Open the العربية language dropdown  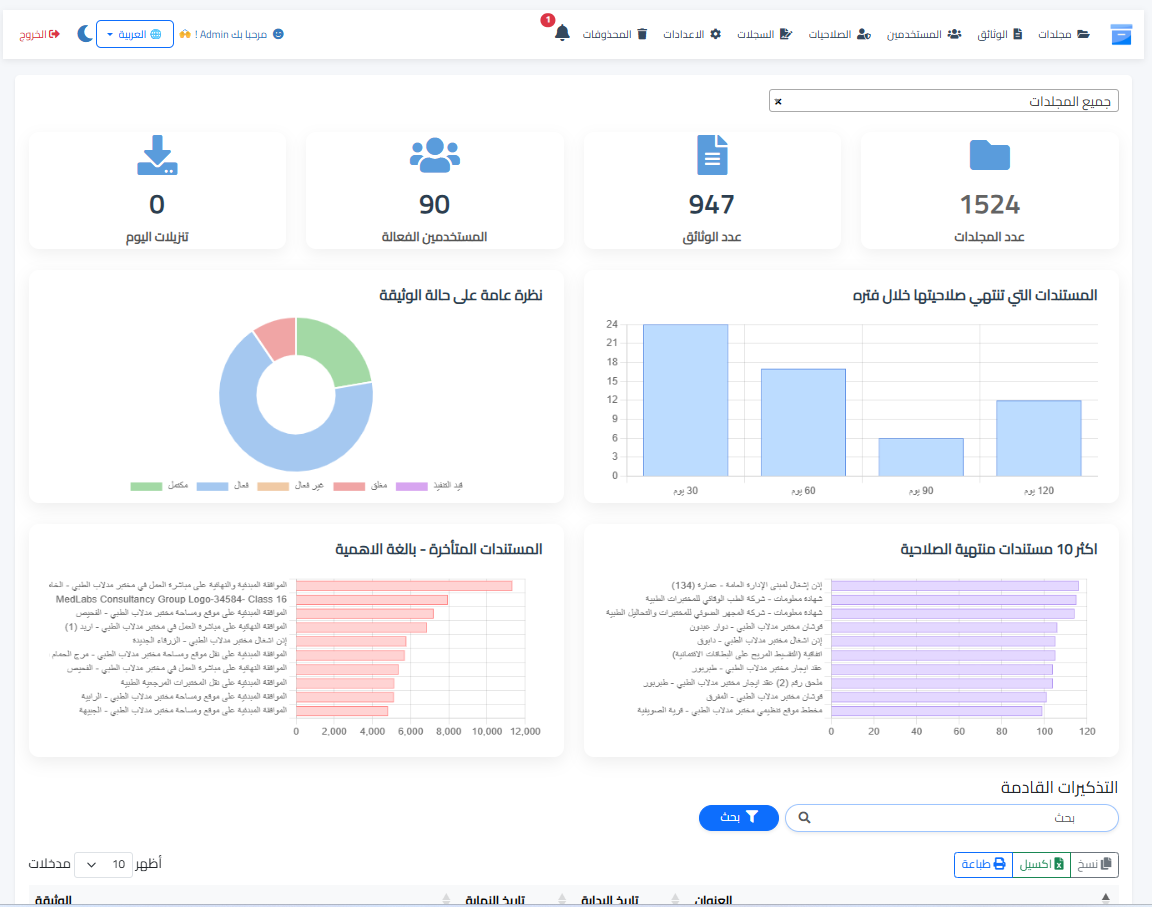coord(134,32)
